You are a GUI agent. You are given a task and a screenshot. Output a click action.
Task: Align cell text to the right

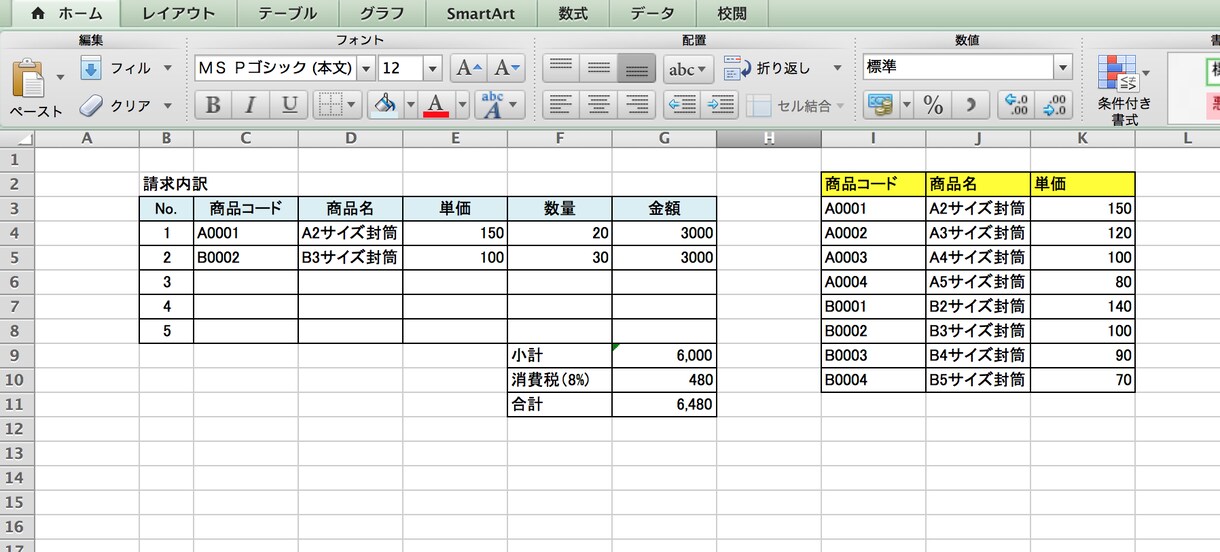636,104
